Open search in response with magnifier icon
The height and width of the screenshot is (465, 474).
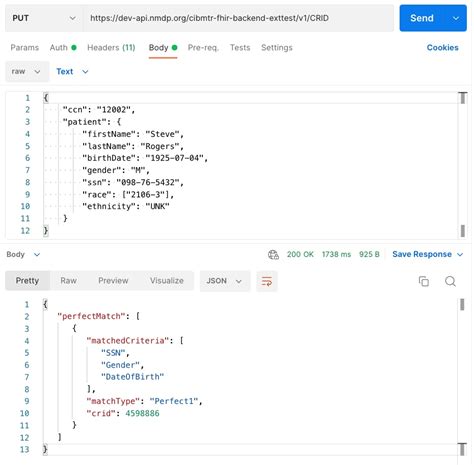450,281
